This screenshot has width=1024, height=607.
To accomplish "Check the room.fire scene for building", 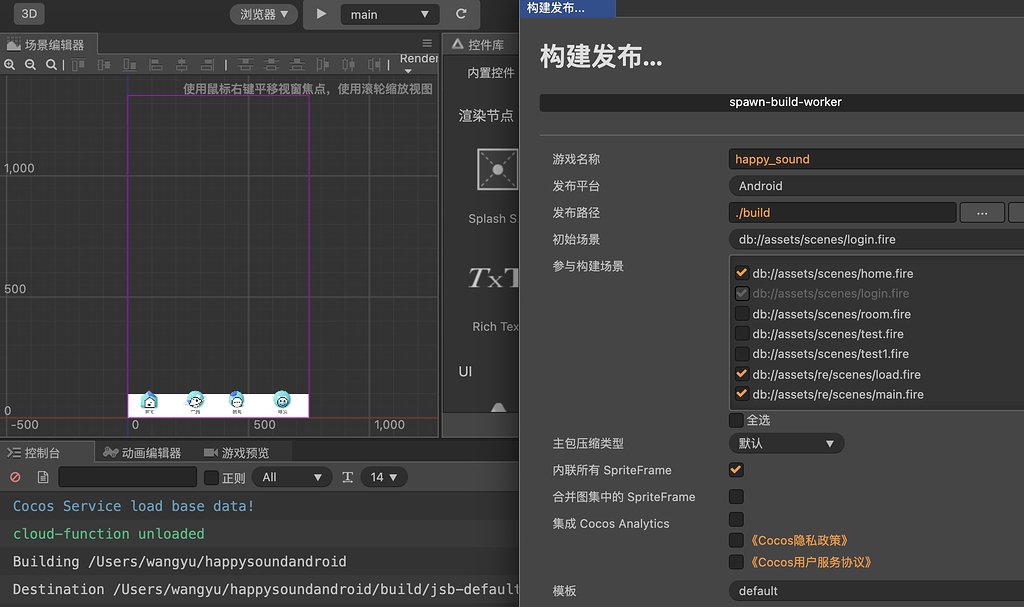I will pyautogui.click(x=741, y=314).
